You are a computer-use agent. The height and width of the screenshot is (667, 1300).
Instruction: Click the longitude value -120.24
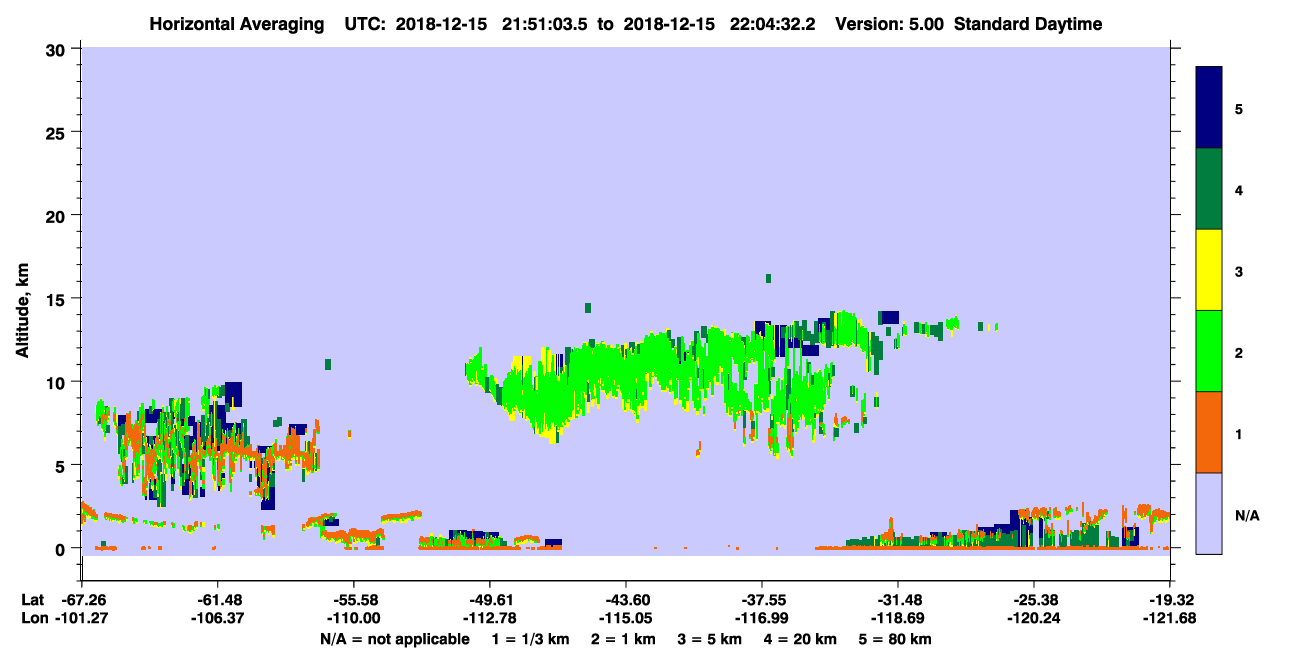1033,618
